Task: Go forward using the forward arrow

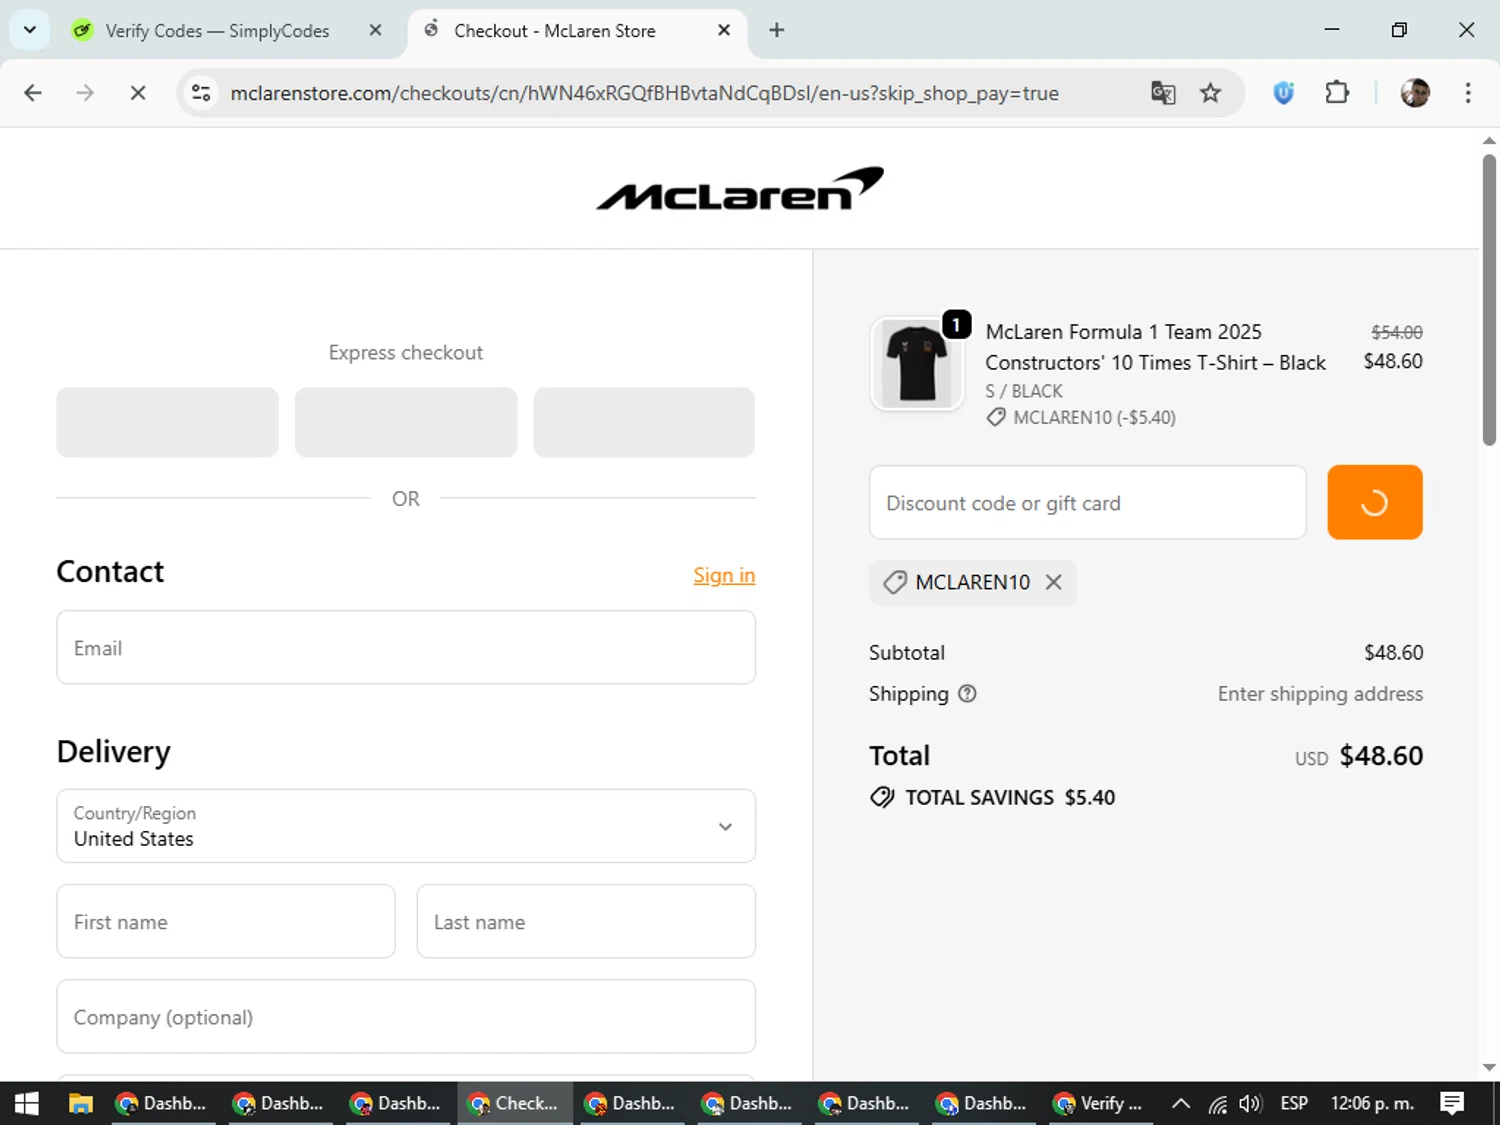Action: (x=85, y=93)
